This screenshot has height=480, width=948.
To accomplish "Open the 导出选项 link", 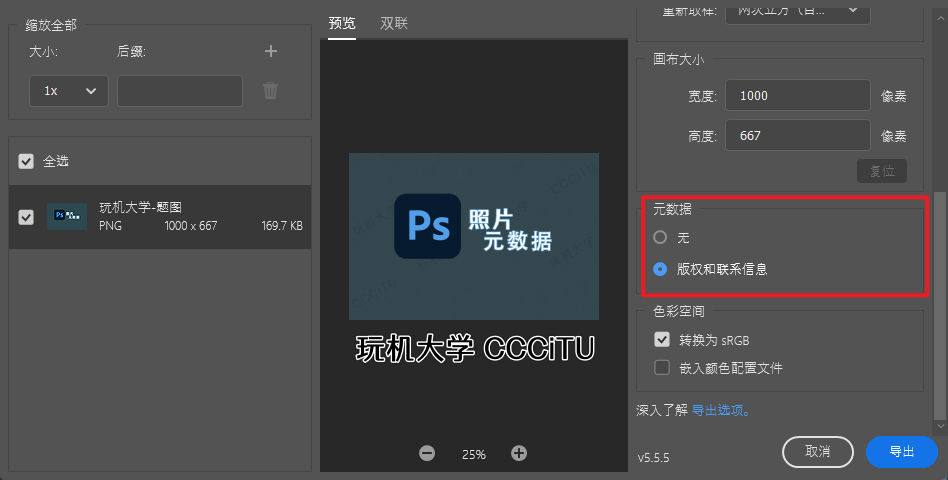I will (720, 410).
